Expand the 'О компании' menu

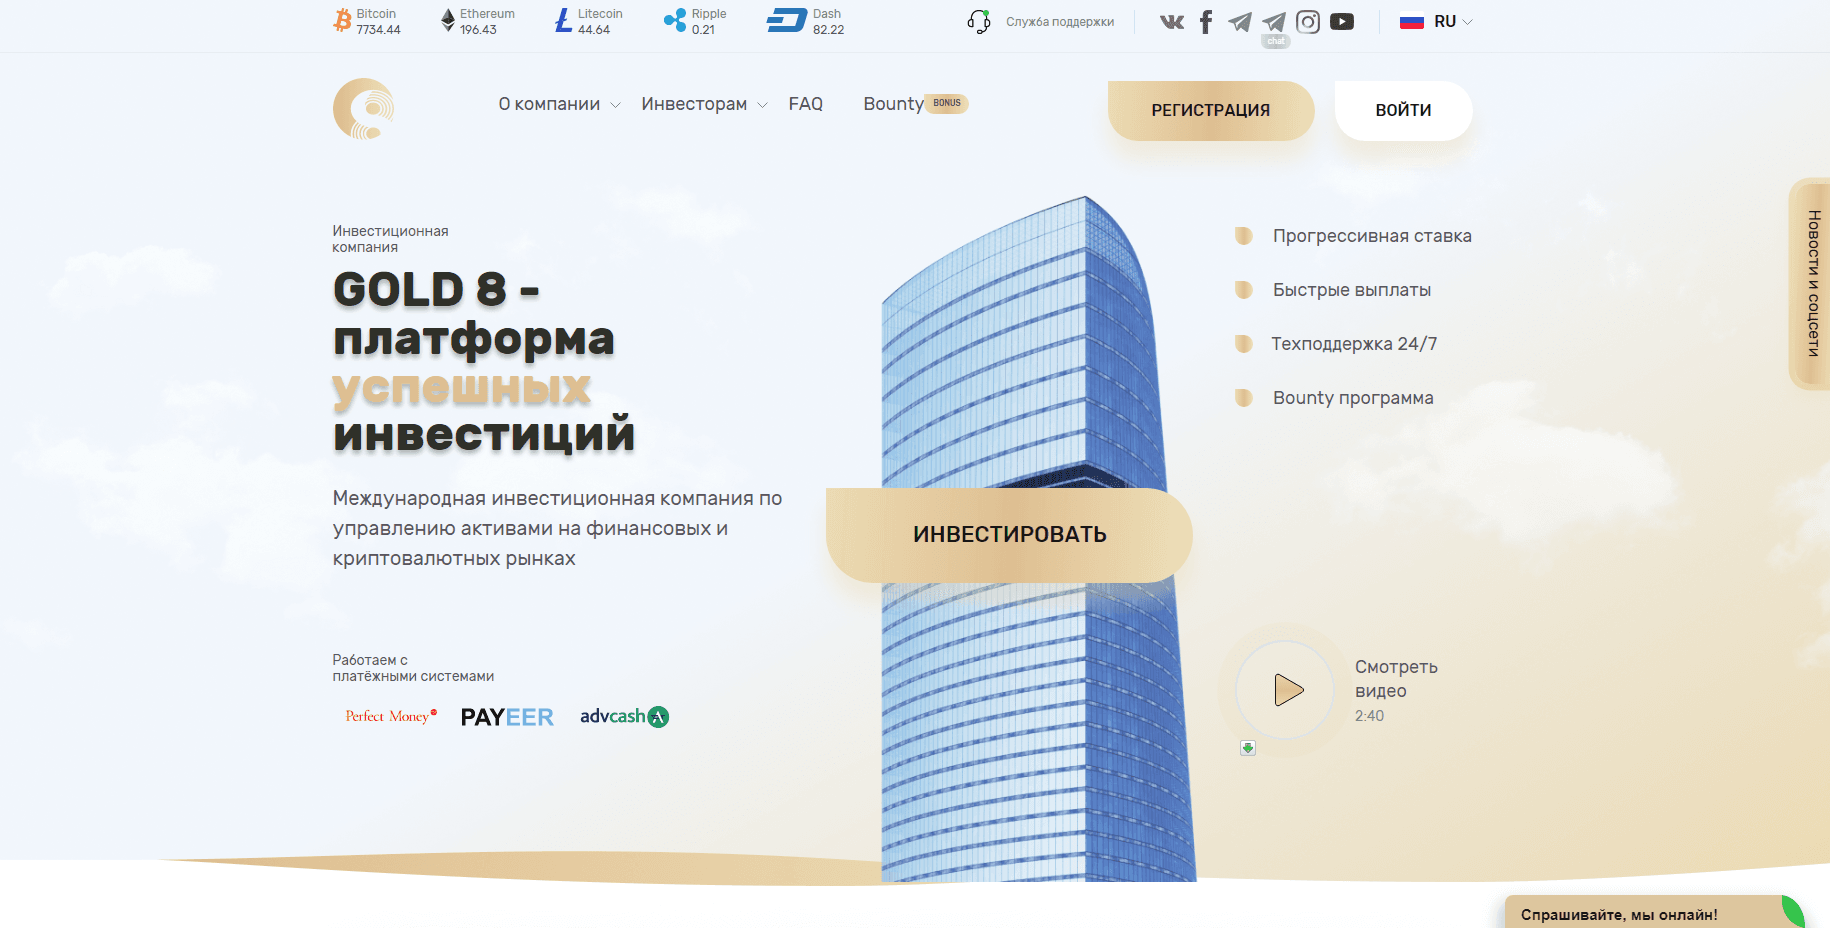point(559,104)
